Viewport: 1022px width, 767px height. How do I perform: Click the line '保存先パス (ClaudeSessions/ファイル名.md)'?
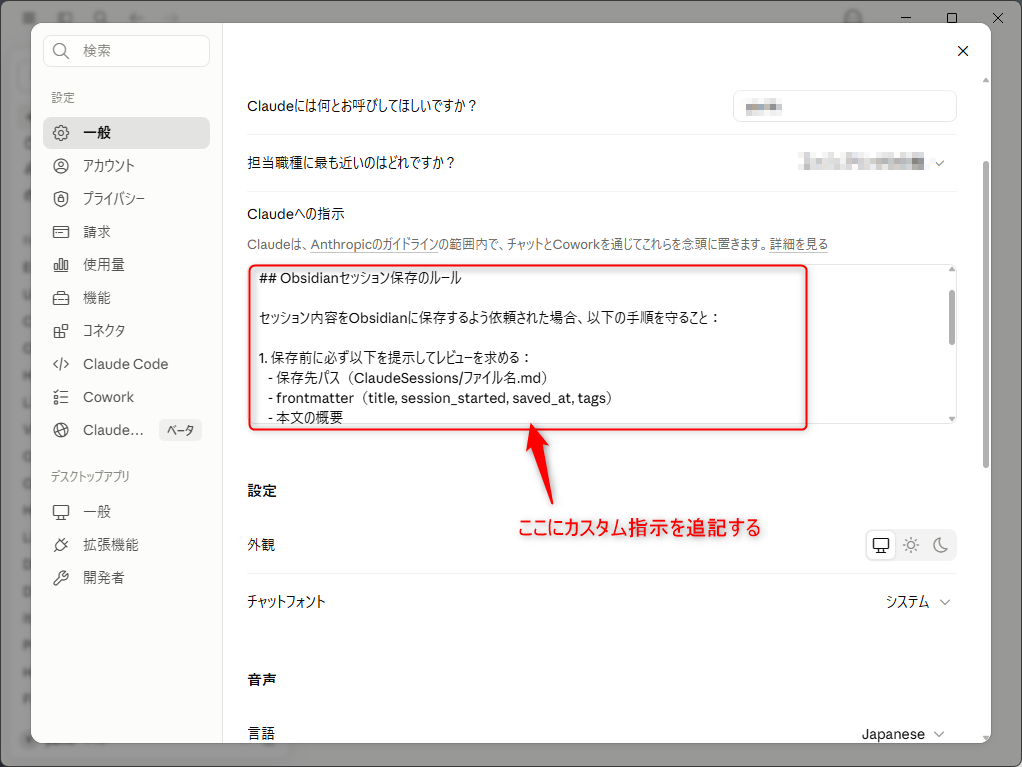(x=411, y=378)
